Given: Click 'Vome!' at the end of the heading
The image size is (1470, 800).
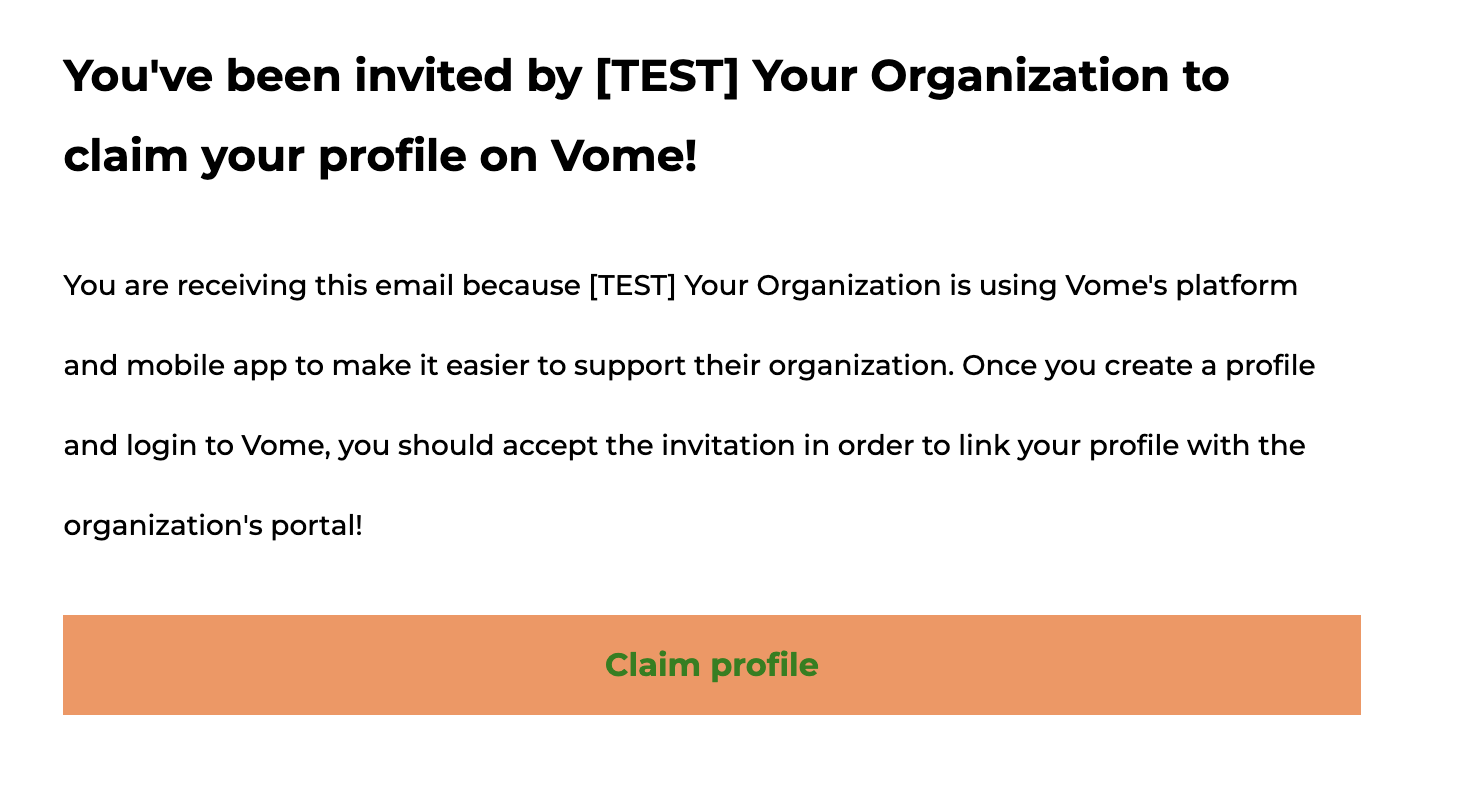Looking at the screenshot, I should (x=624, y=156).
